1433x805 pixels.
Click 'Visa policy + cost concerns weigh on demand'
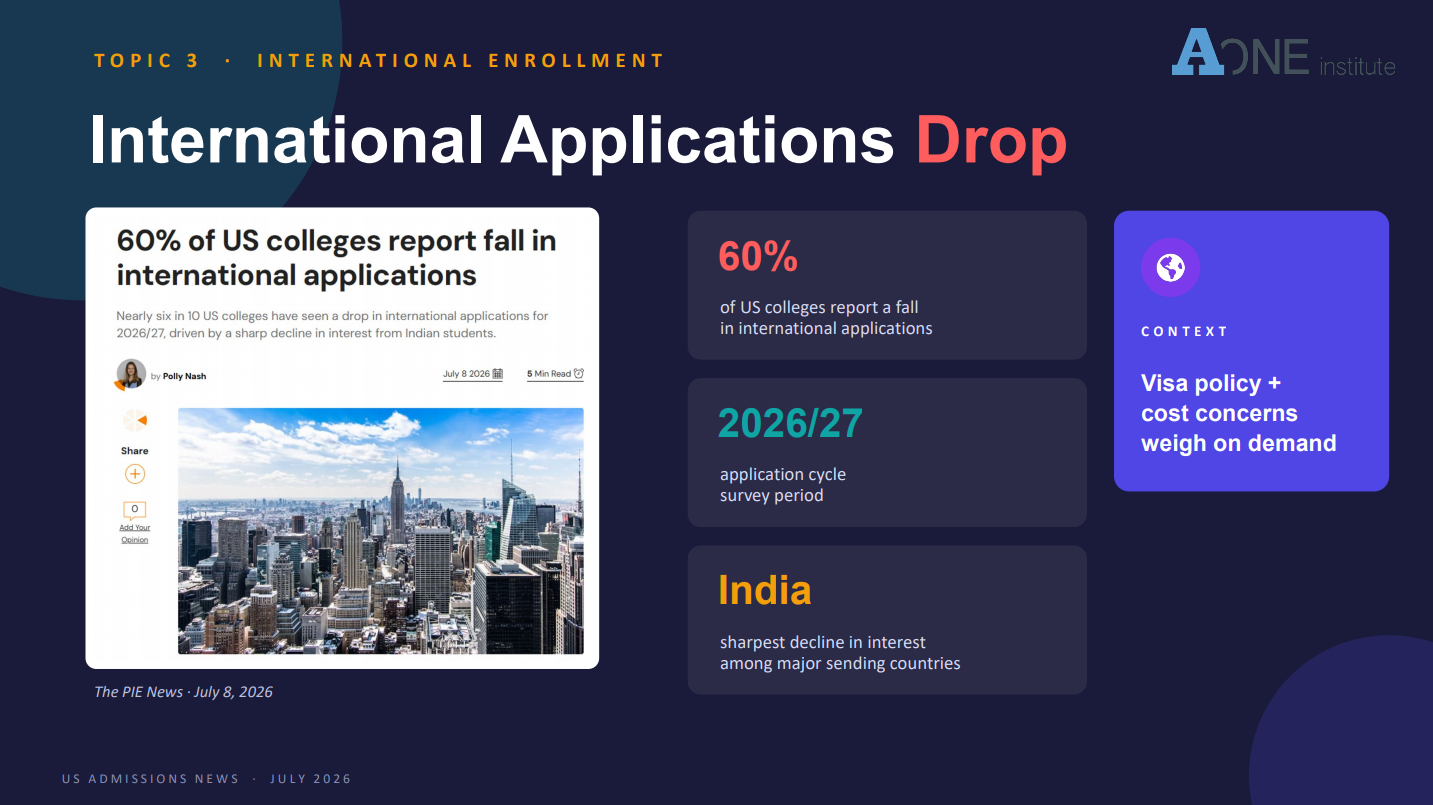click(x=1239, y=413)
